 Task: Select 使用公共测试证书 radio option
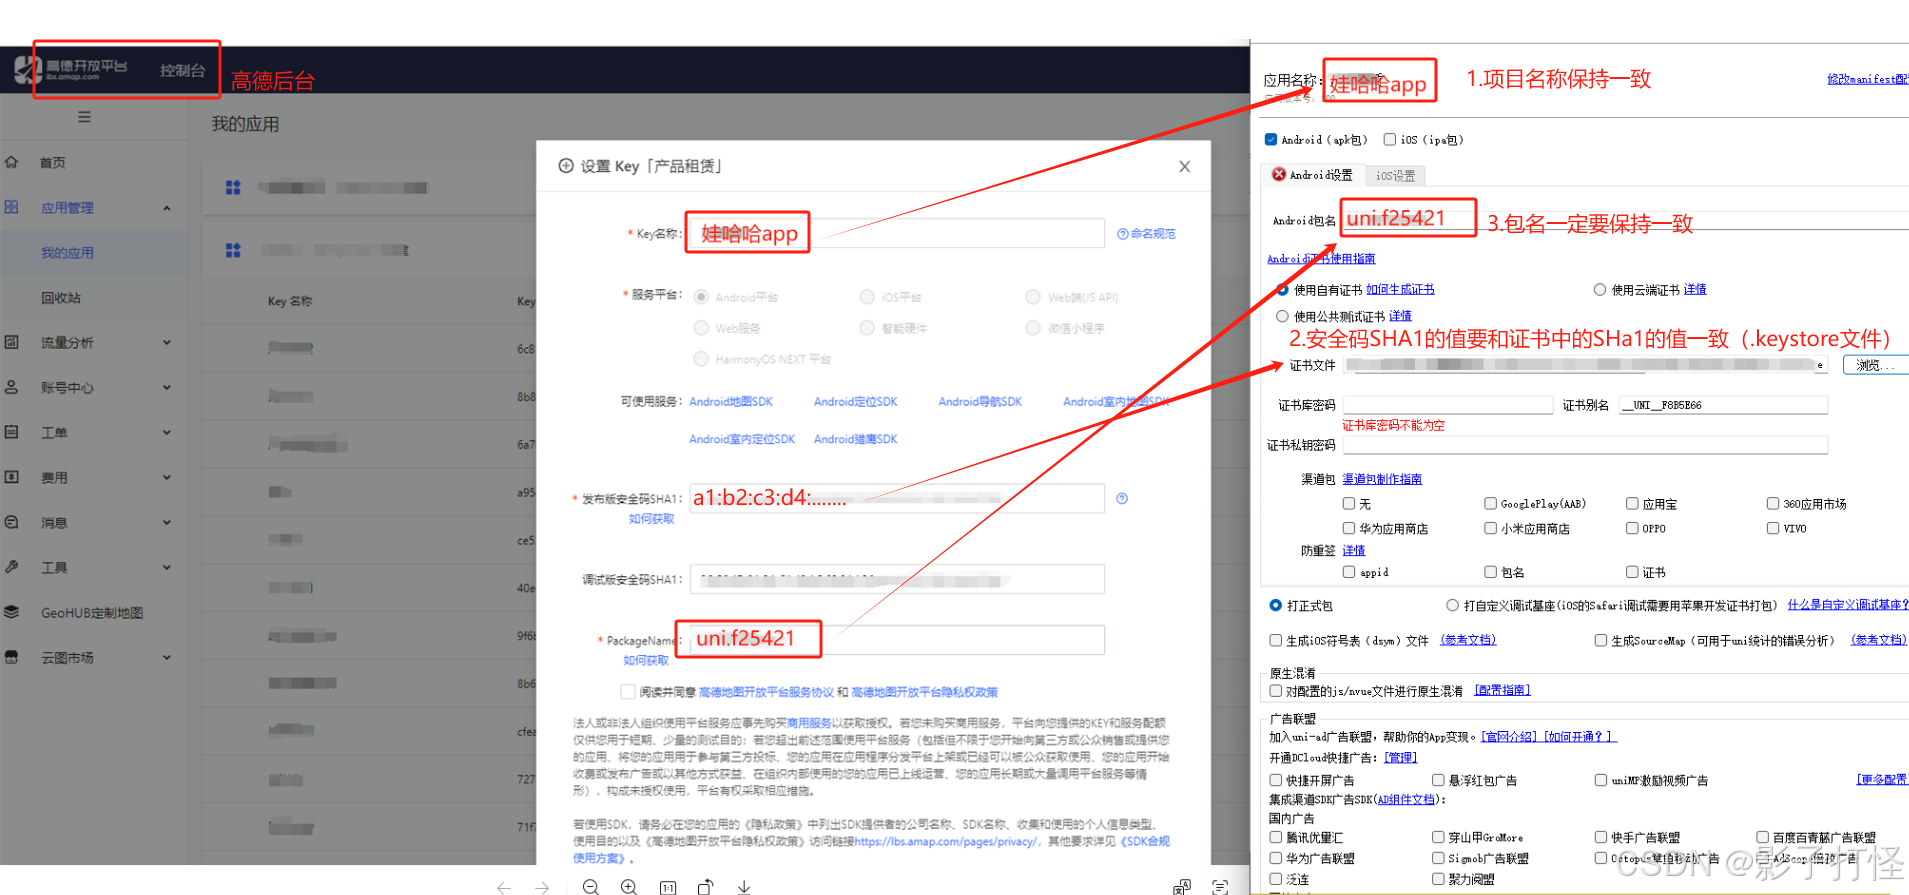[x=1282, y=316]
